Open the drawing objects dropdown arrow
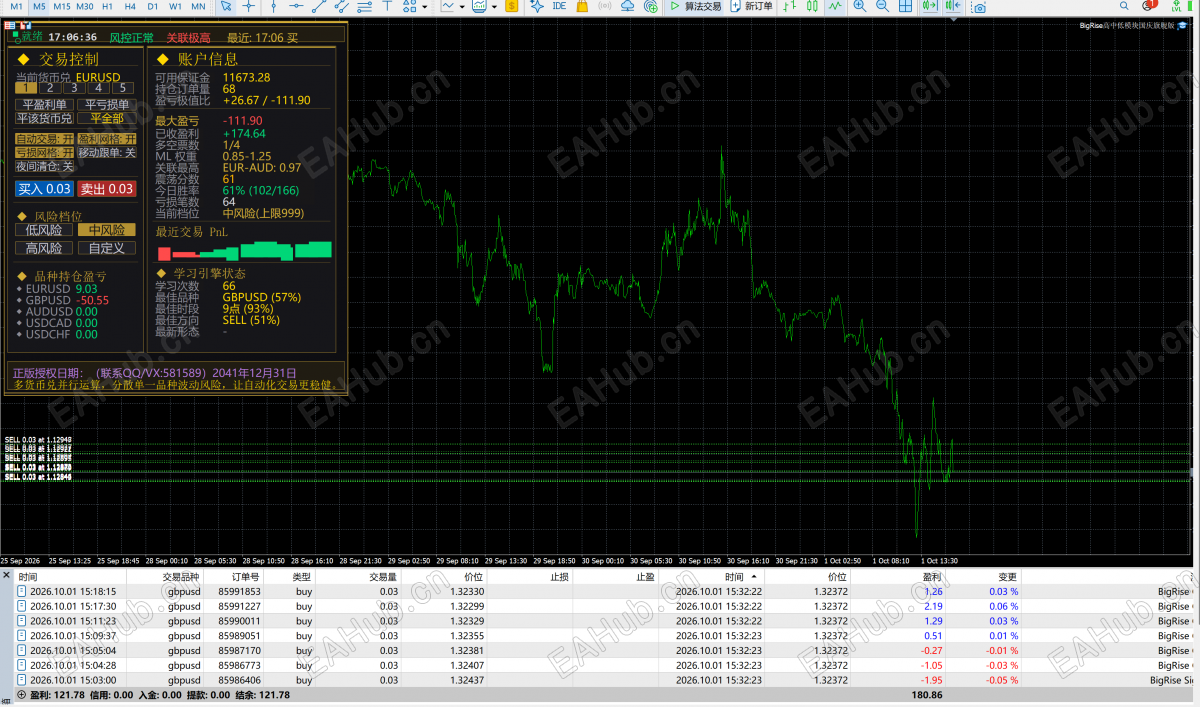Viewport: 1200px width, 707px height. 425,6
